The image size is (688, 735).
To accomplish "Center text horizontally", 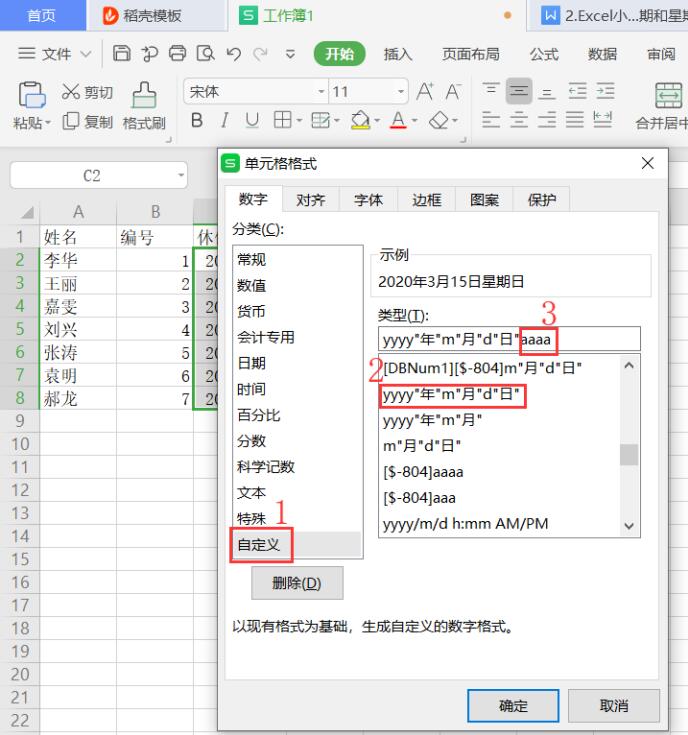I will click(x=519, y=120).
